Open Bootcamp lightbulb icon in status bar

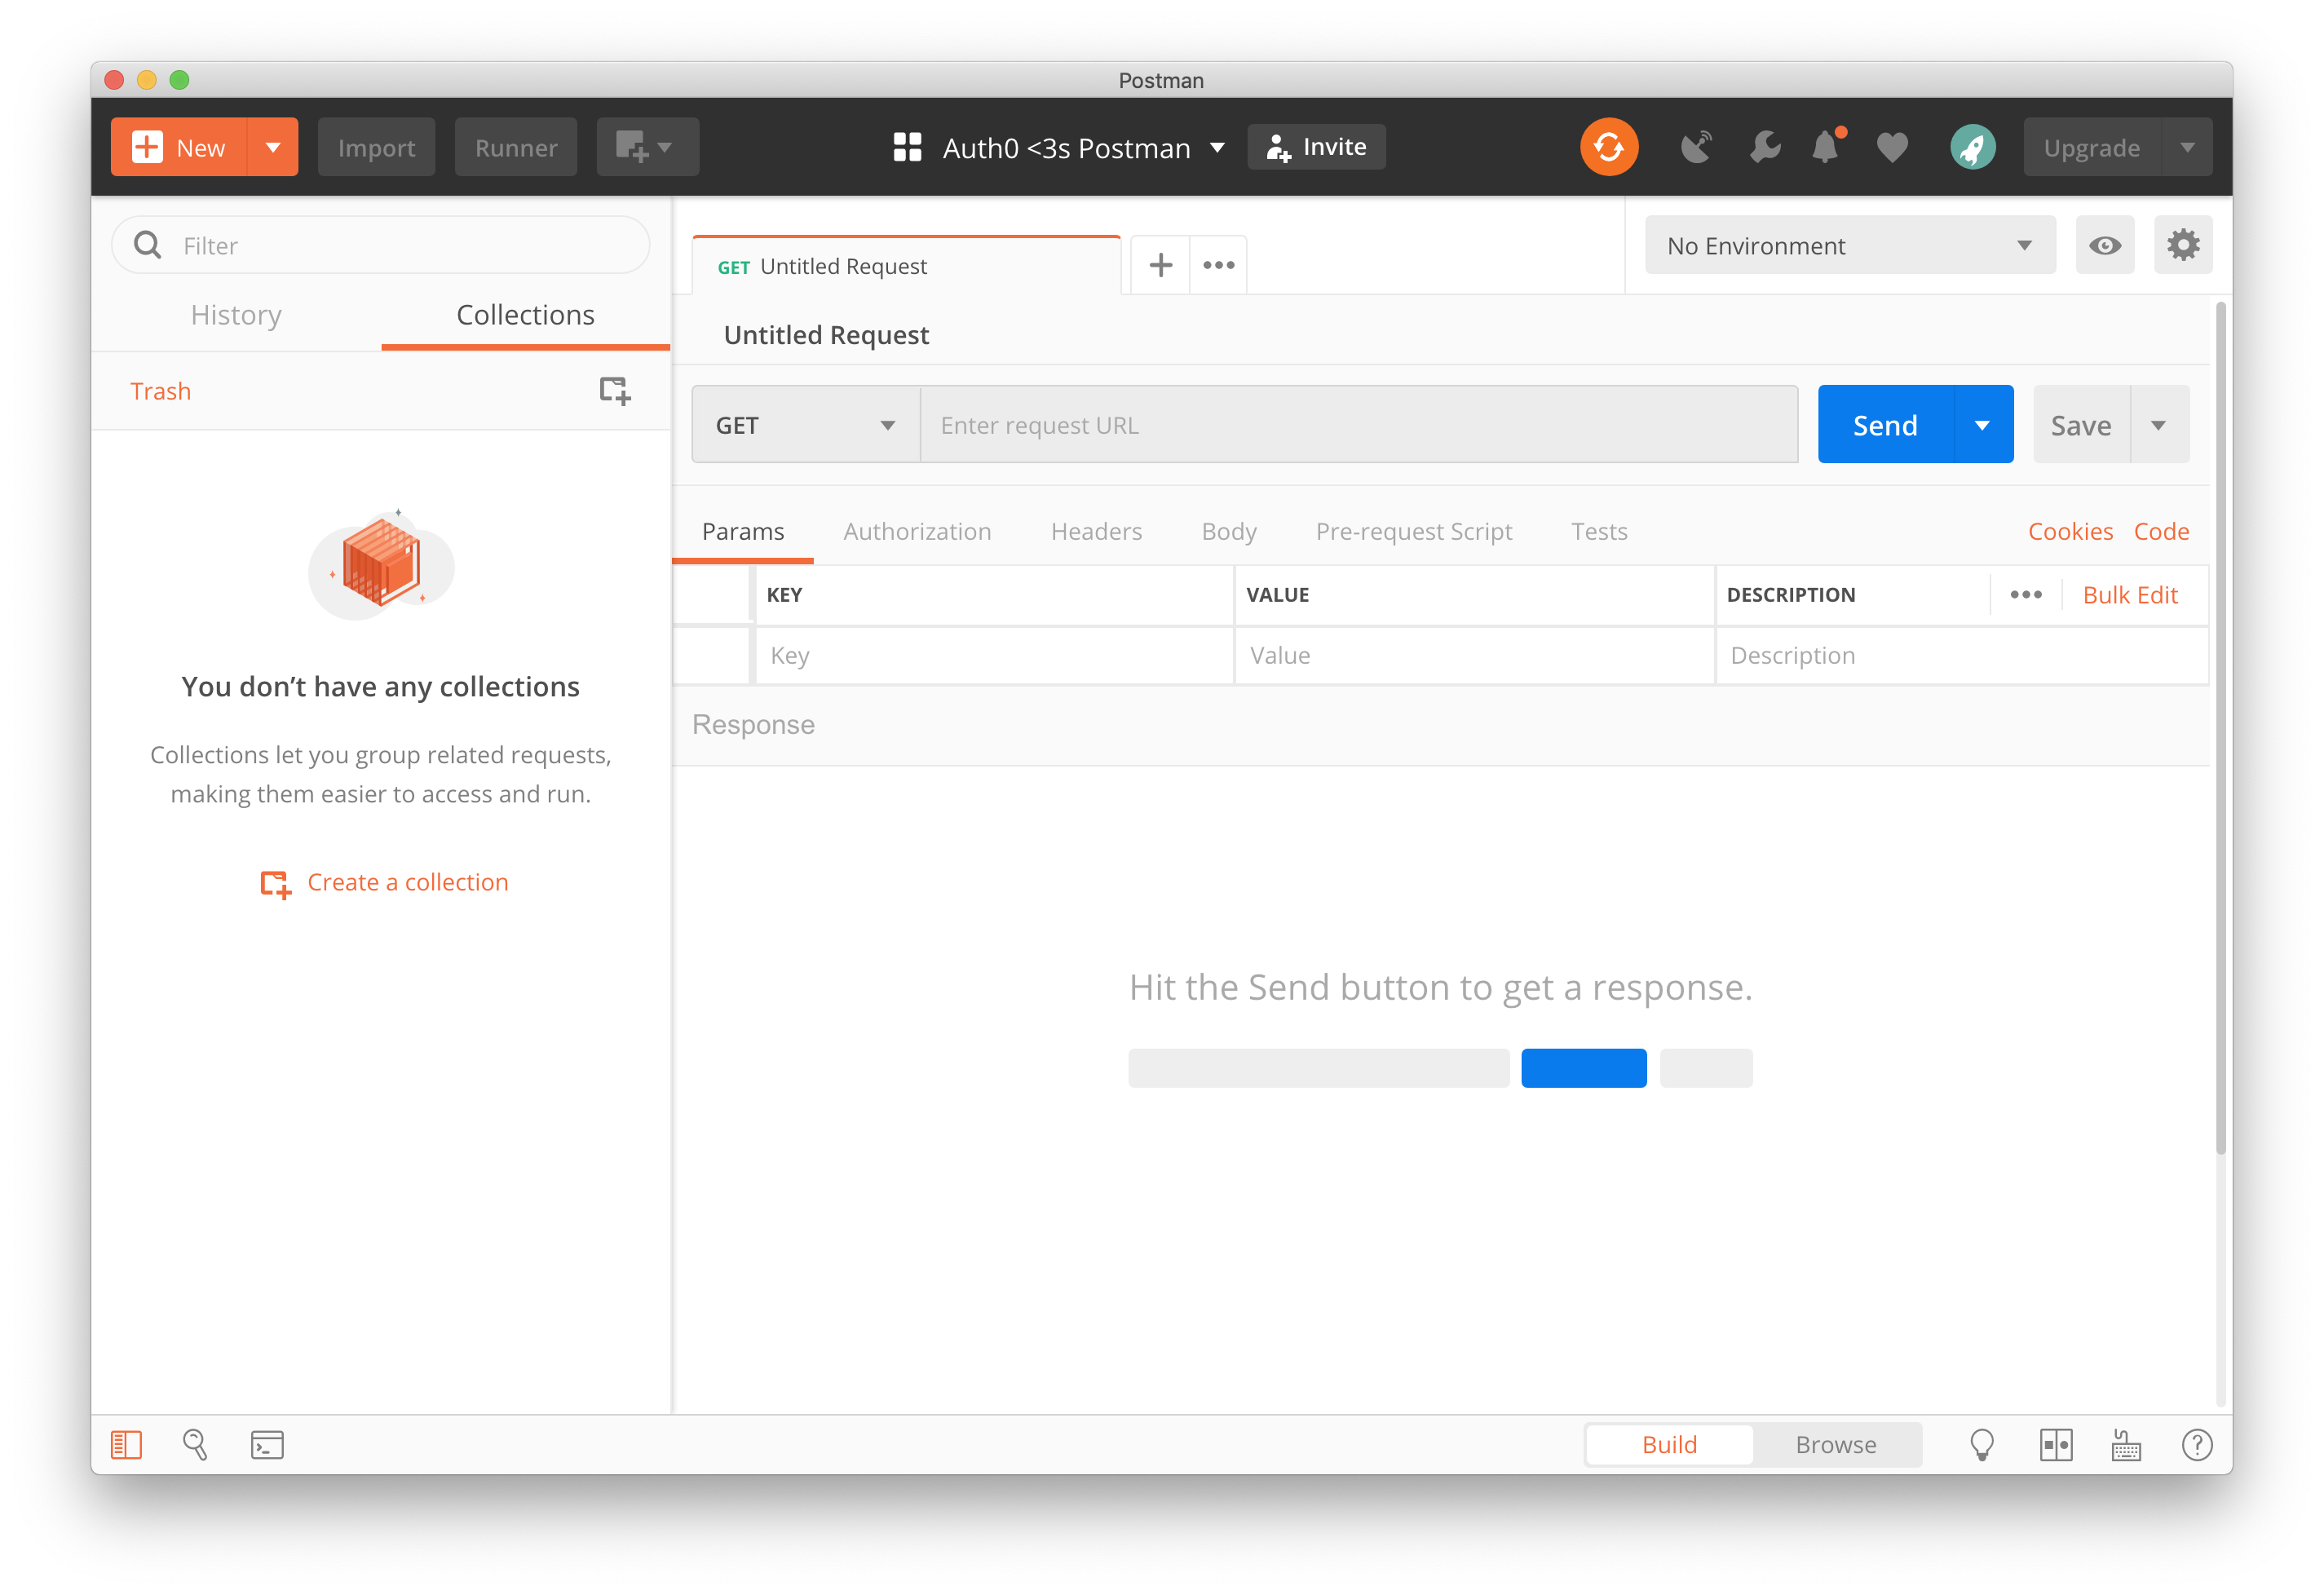point(1981,1444)
